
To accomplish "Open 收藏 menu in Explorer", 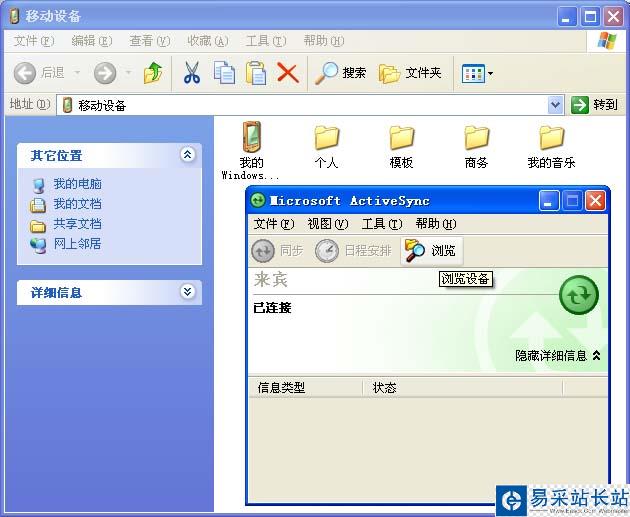I will click(208, 41).
